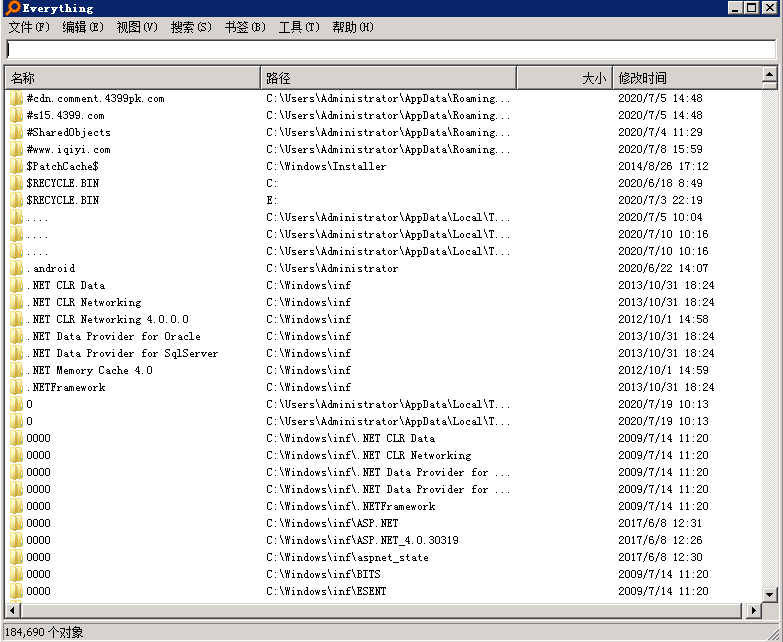Click the date 2020/6/22 14:07
Image resolution: width=783 pixels, height=642 pixels.
(663, 268)
